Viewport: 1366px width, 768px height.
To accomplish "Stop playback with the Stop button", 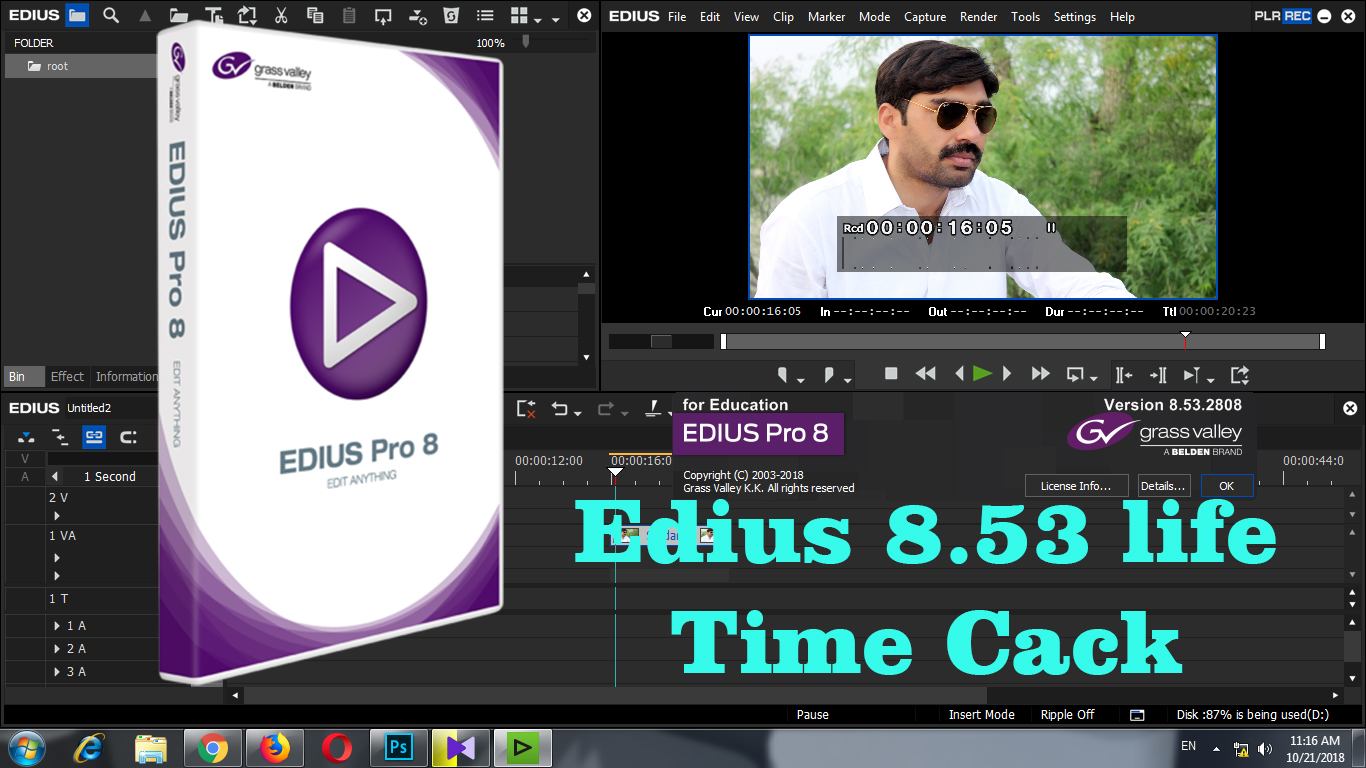I will coord(891,374).
